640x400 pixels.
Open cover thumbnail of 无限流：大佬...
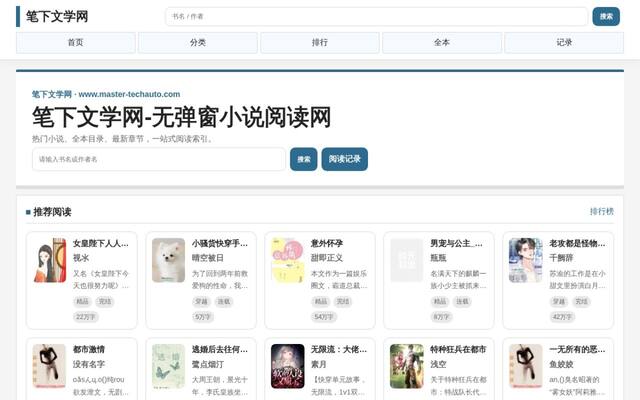click(x=288, y=366)
